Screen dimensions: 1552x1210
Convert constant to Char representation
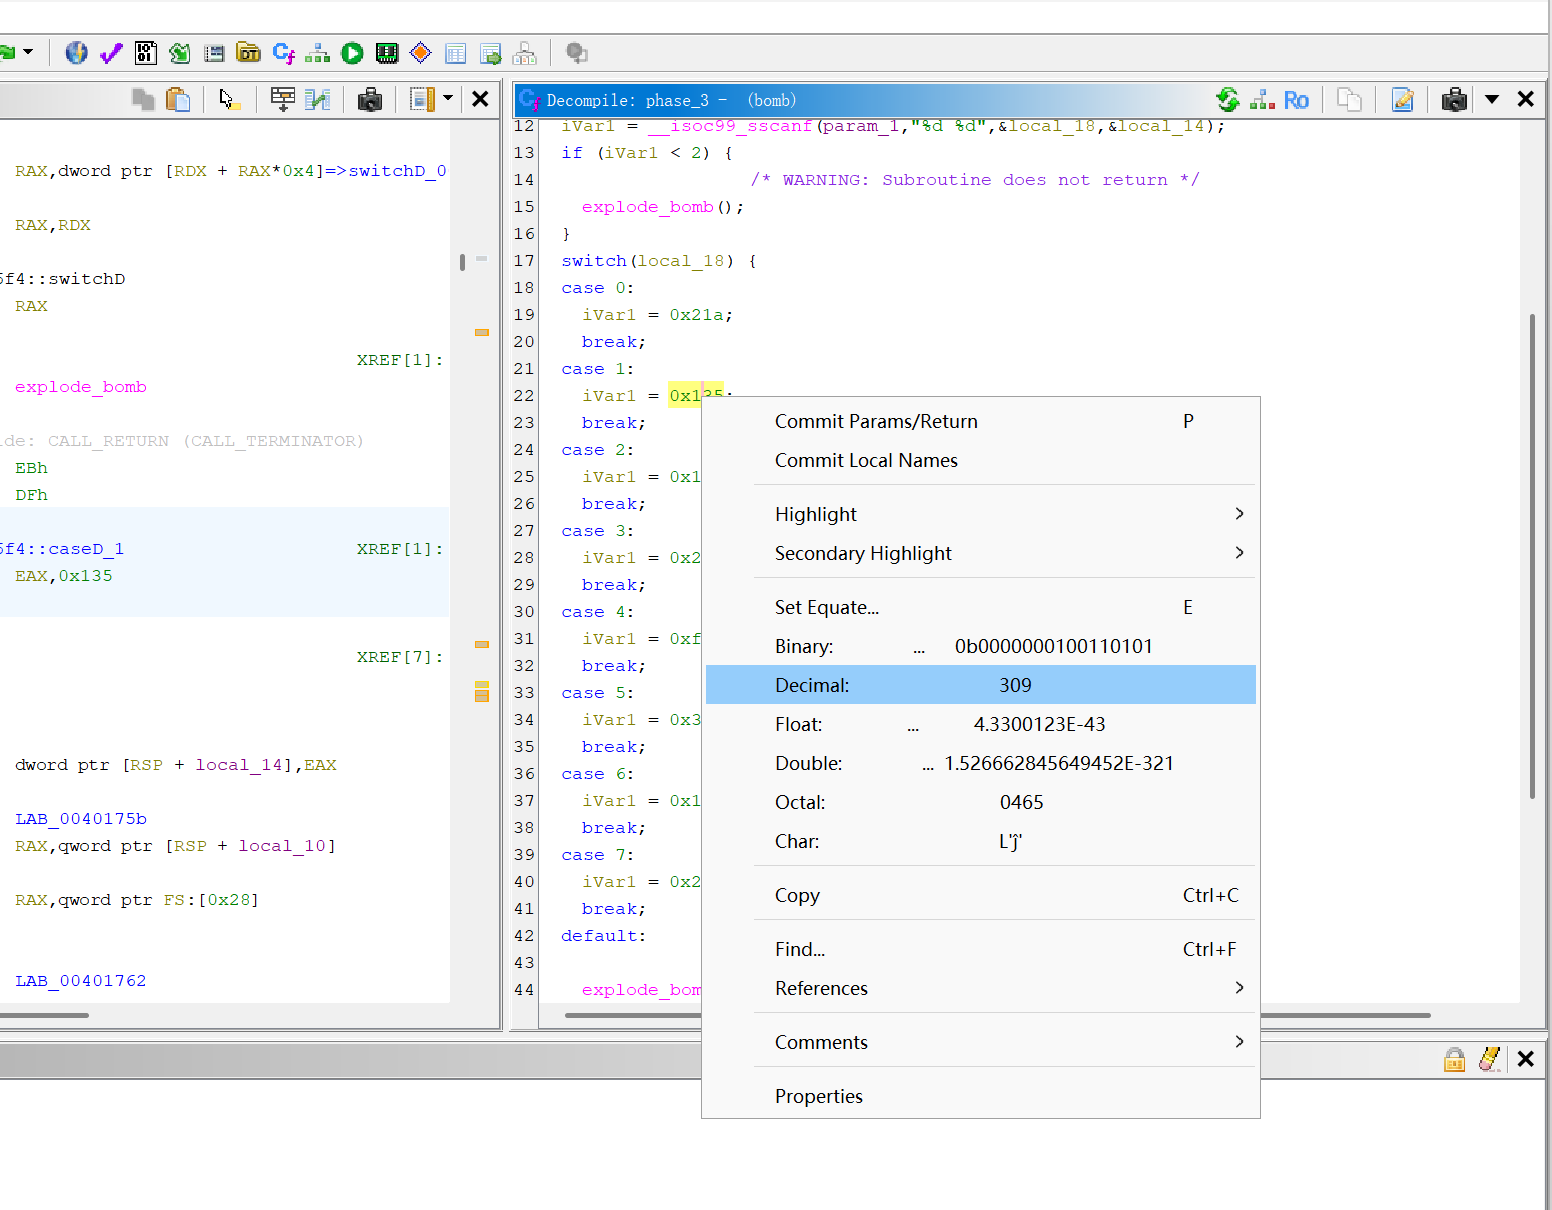pyautogui.click(x=981, y=841)
